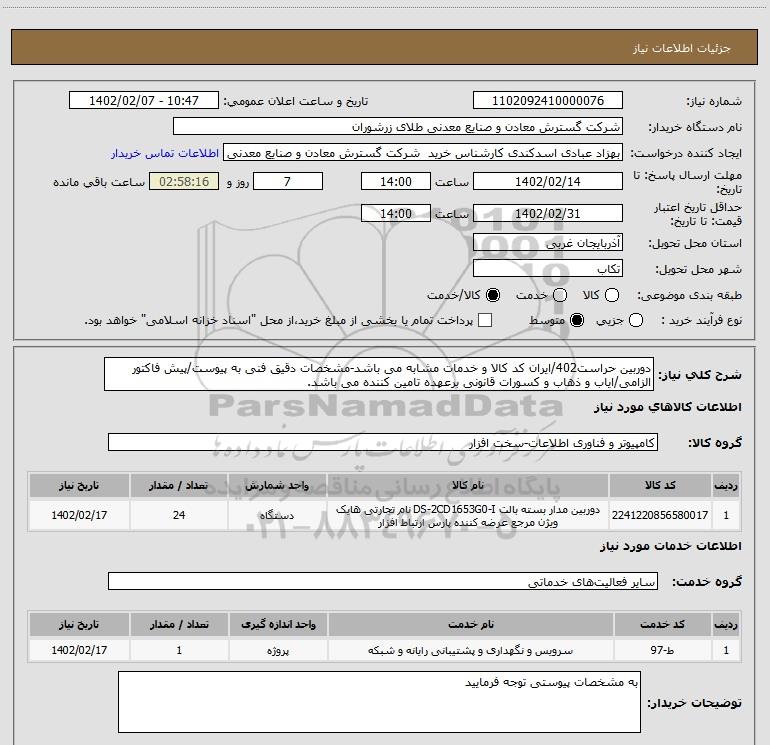
Task: Click the service row date 1402/02/17
Action: pyautogui.click(x=79, y=650)
